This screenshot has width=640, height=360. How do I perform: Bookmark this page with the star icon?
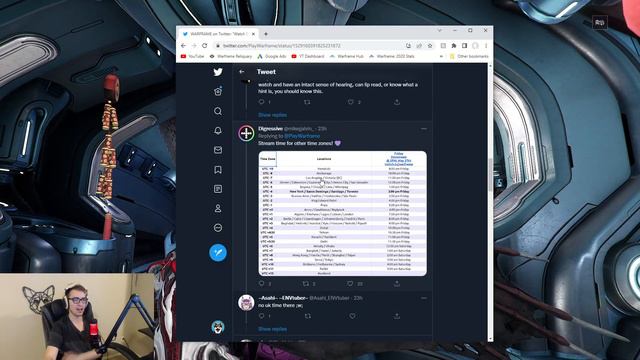[x=430, y=46]
